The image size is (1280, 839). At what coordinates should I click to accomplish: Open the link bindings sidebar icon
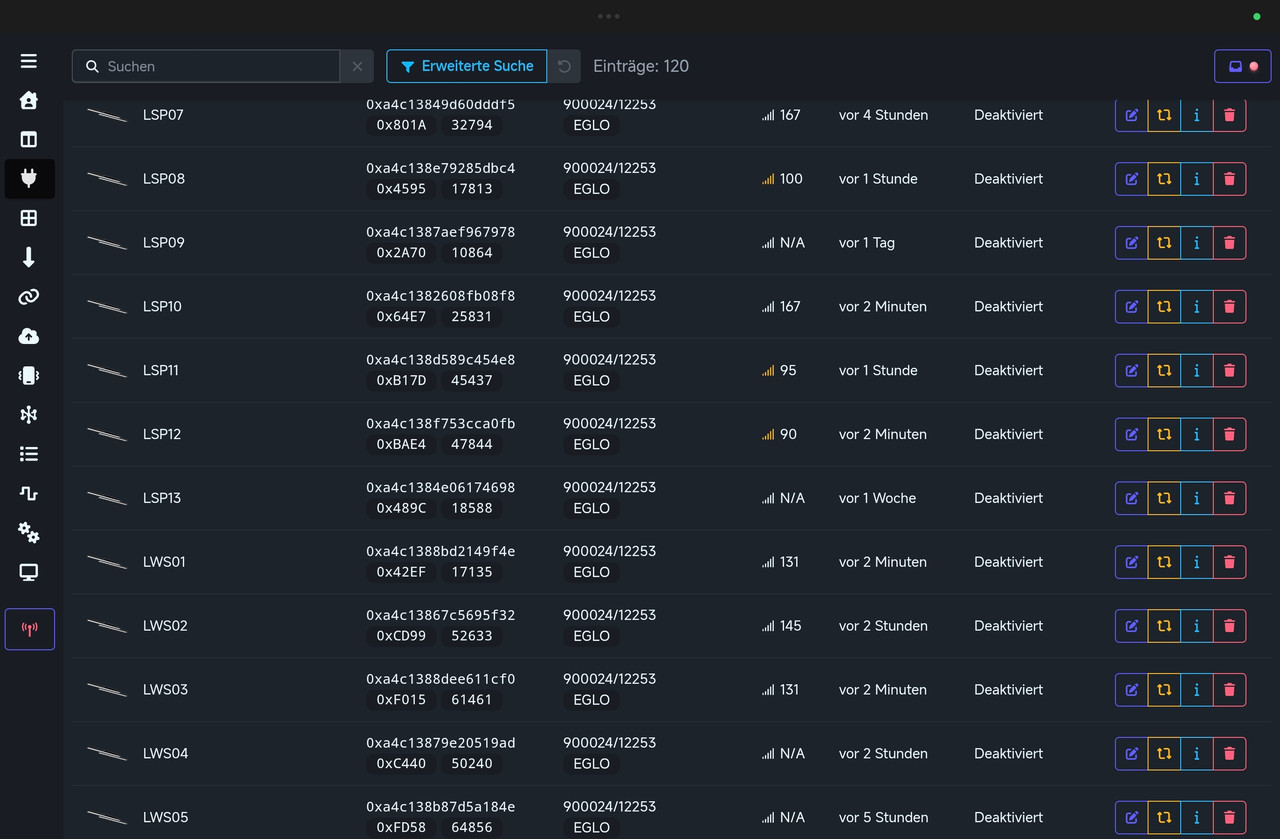[29, 297]
